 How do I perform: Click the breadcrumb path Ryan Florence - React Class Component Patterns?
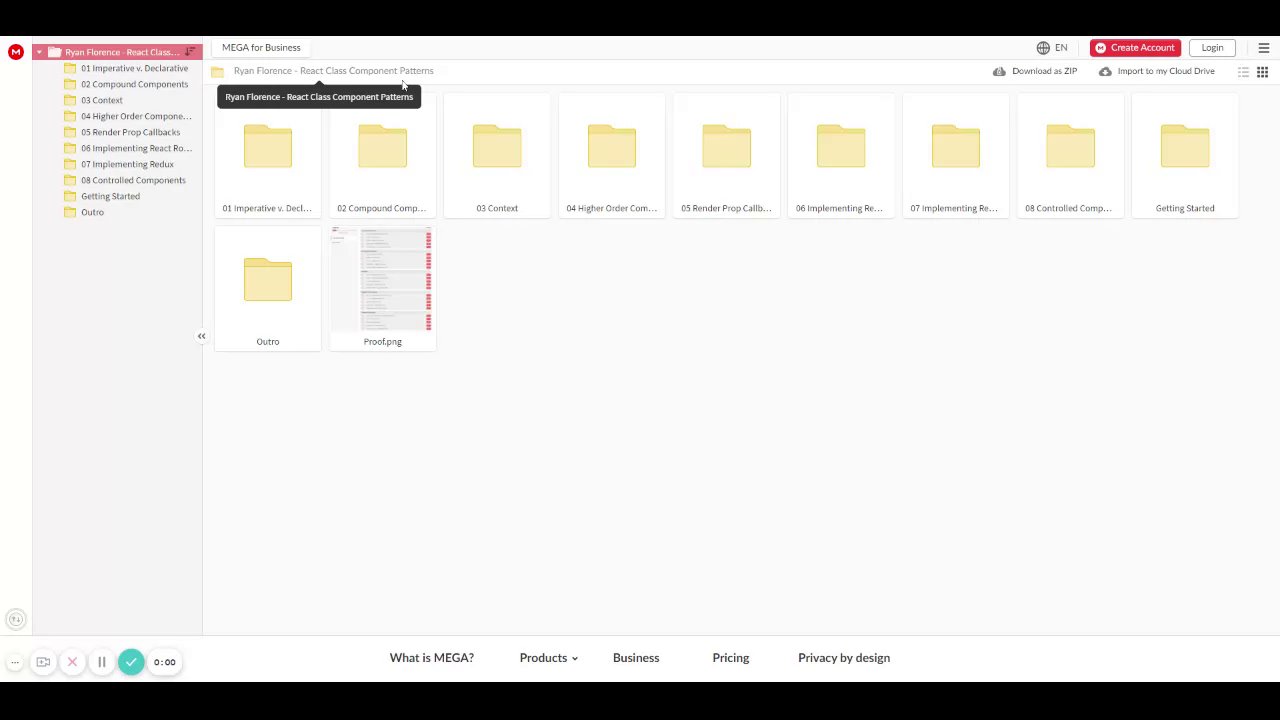point(334,71)
